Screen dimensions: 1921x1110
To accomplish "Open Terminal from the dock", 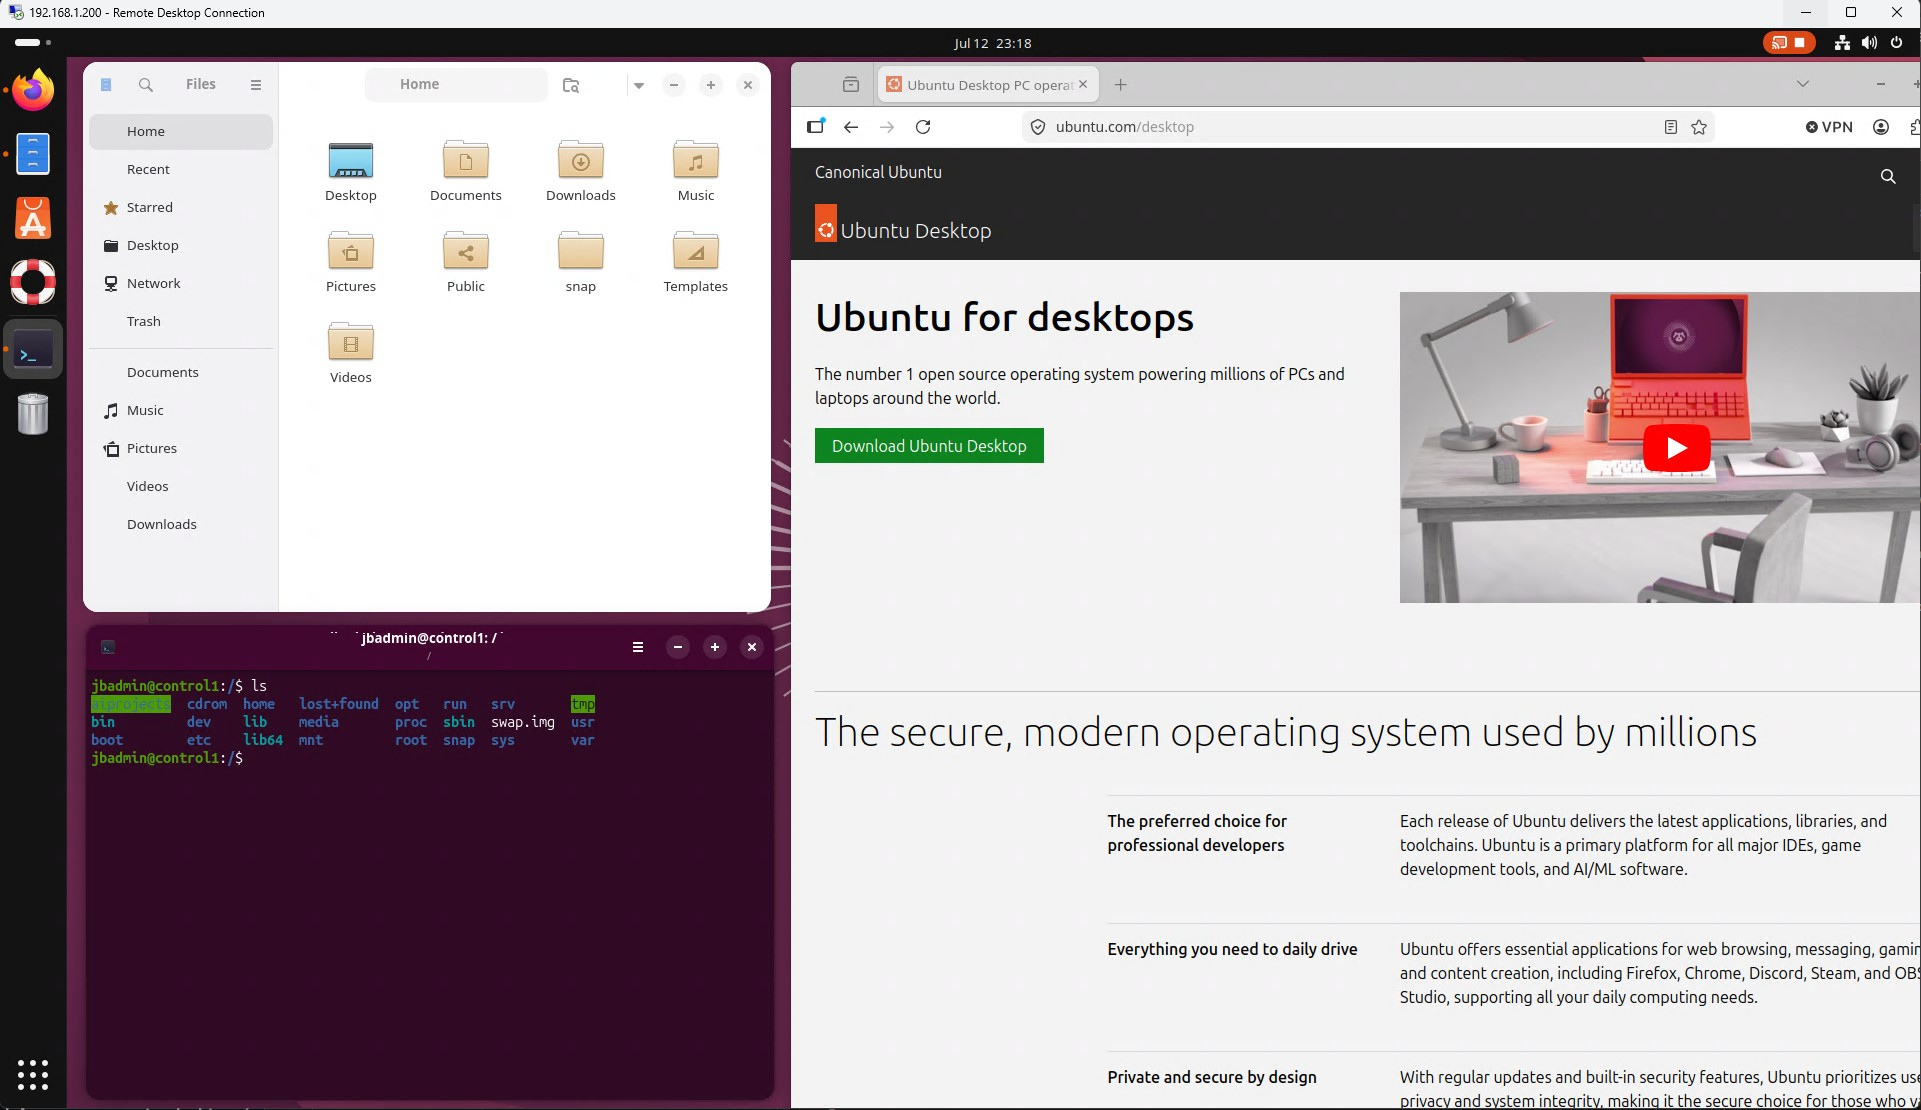I will [x=33, y=350].
